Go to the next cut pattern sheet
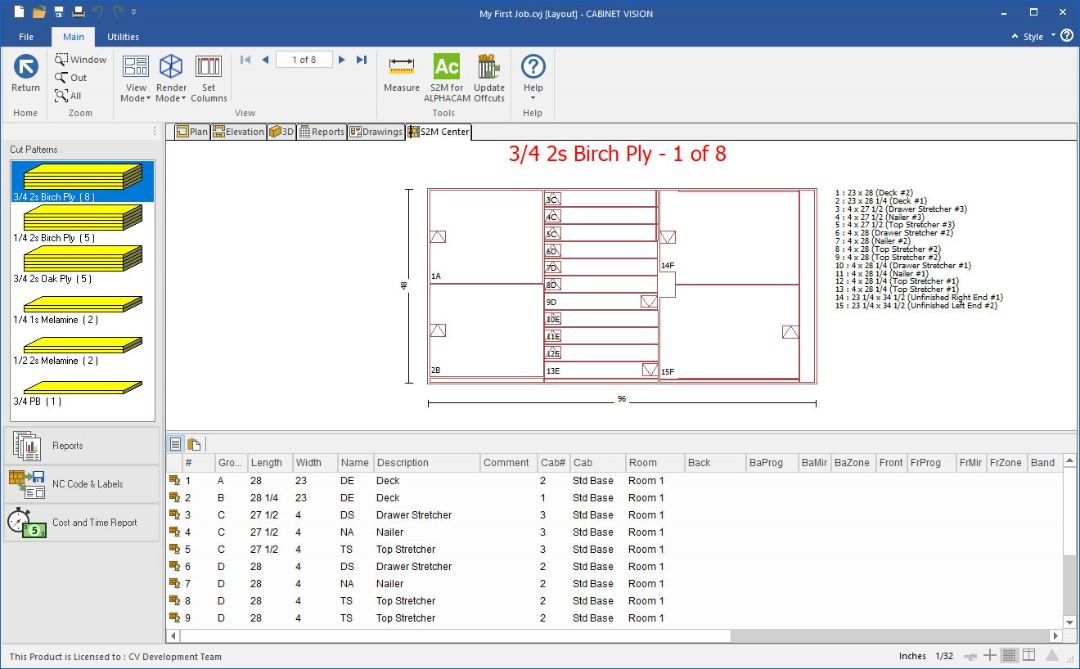 point(342,60)
